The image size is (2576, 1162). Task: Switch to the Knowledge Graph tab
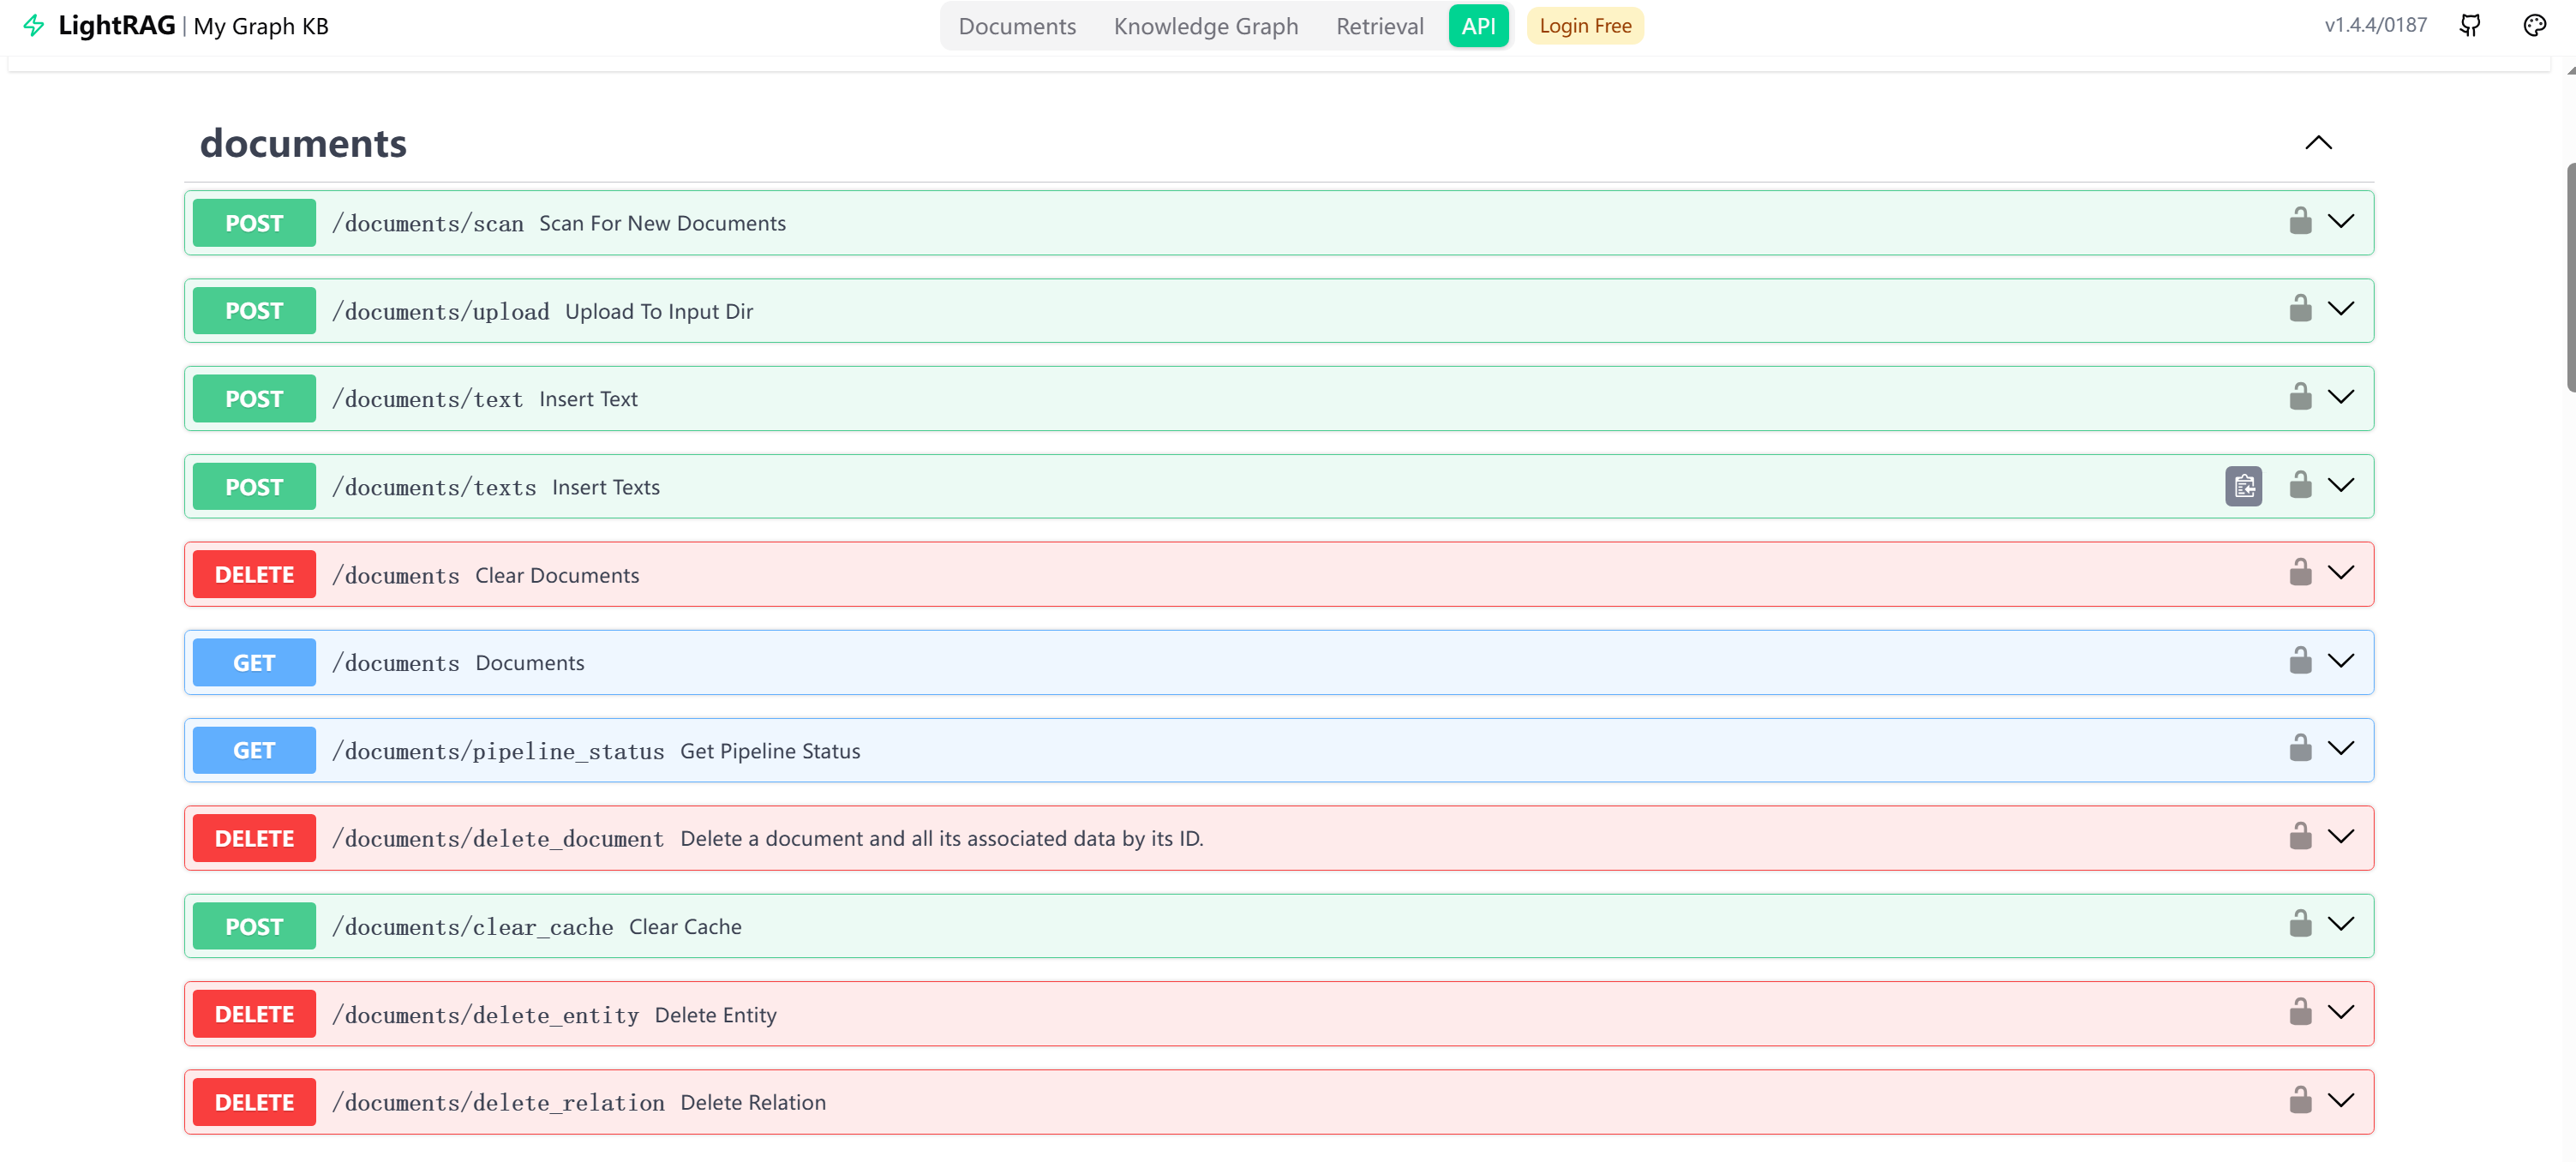click(1205, 26)
